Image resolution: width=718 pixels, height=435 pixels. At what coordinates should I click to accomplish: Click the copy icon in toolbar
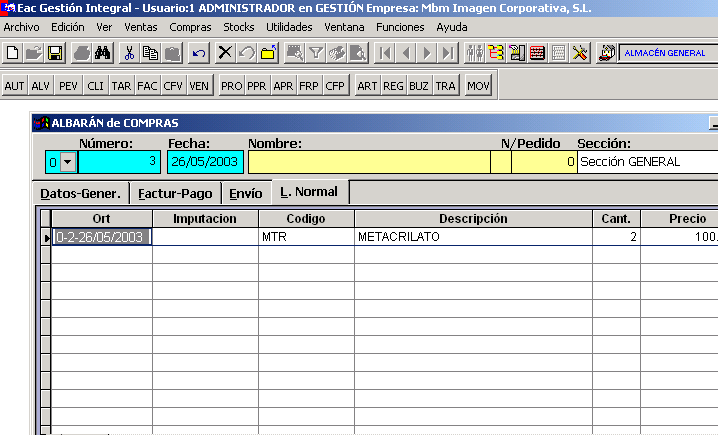click(150, 53)
